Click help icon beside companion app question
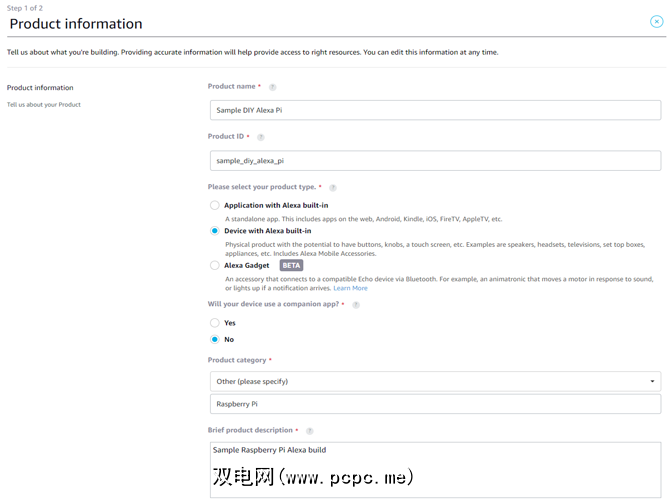This screenshot has width=670, height=500. tap(355, 304)
